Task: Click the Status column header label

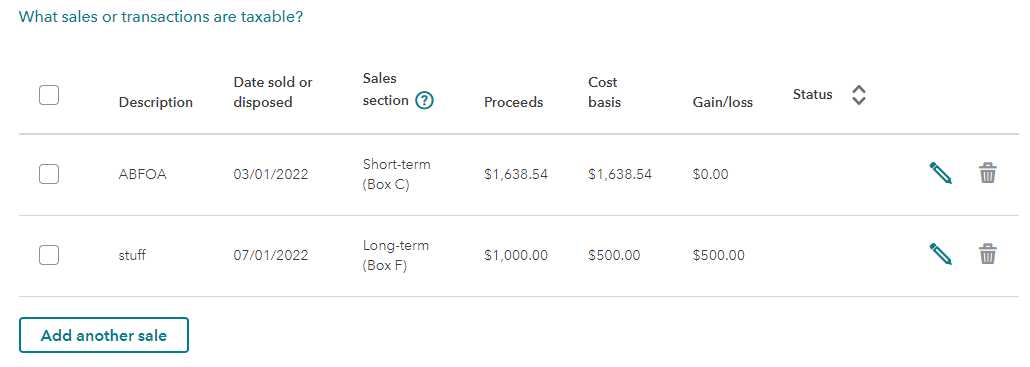Action: 813,95
